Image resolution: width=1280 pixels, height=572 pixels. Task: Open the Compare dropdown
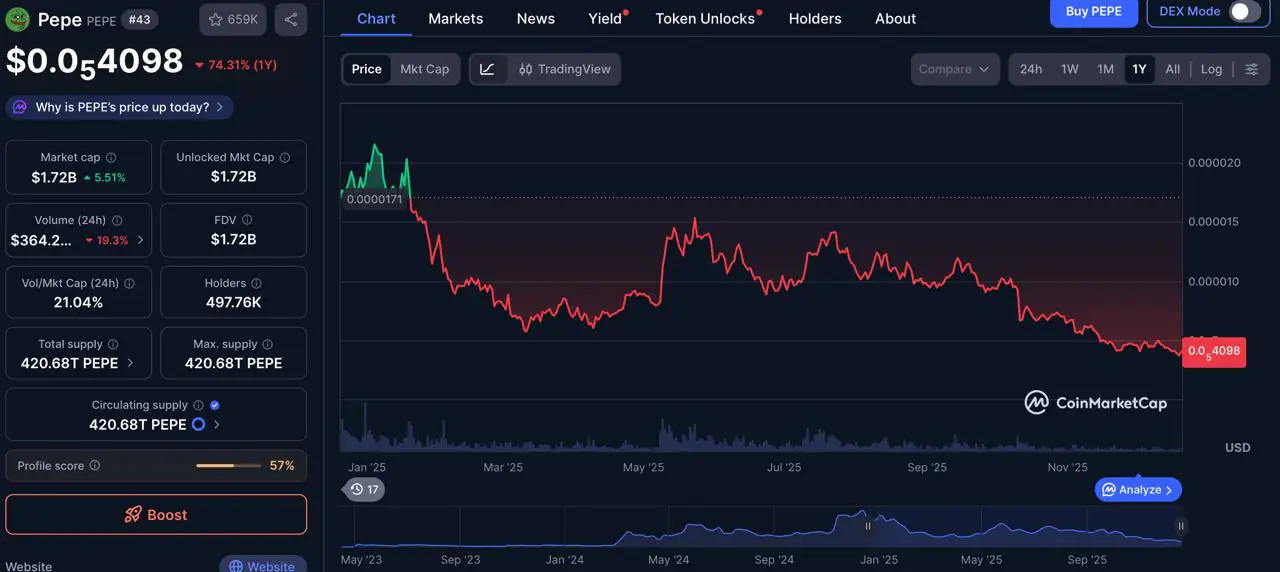pos(954,69)
